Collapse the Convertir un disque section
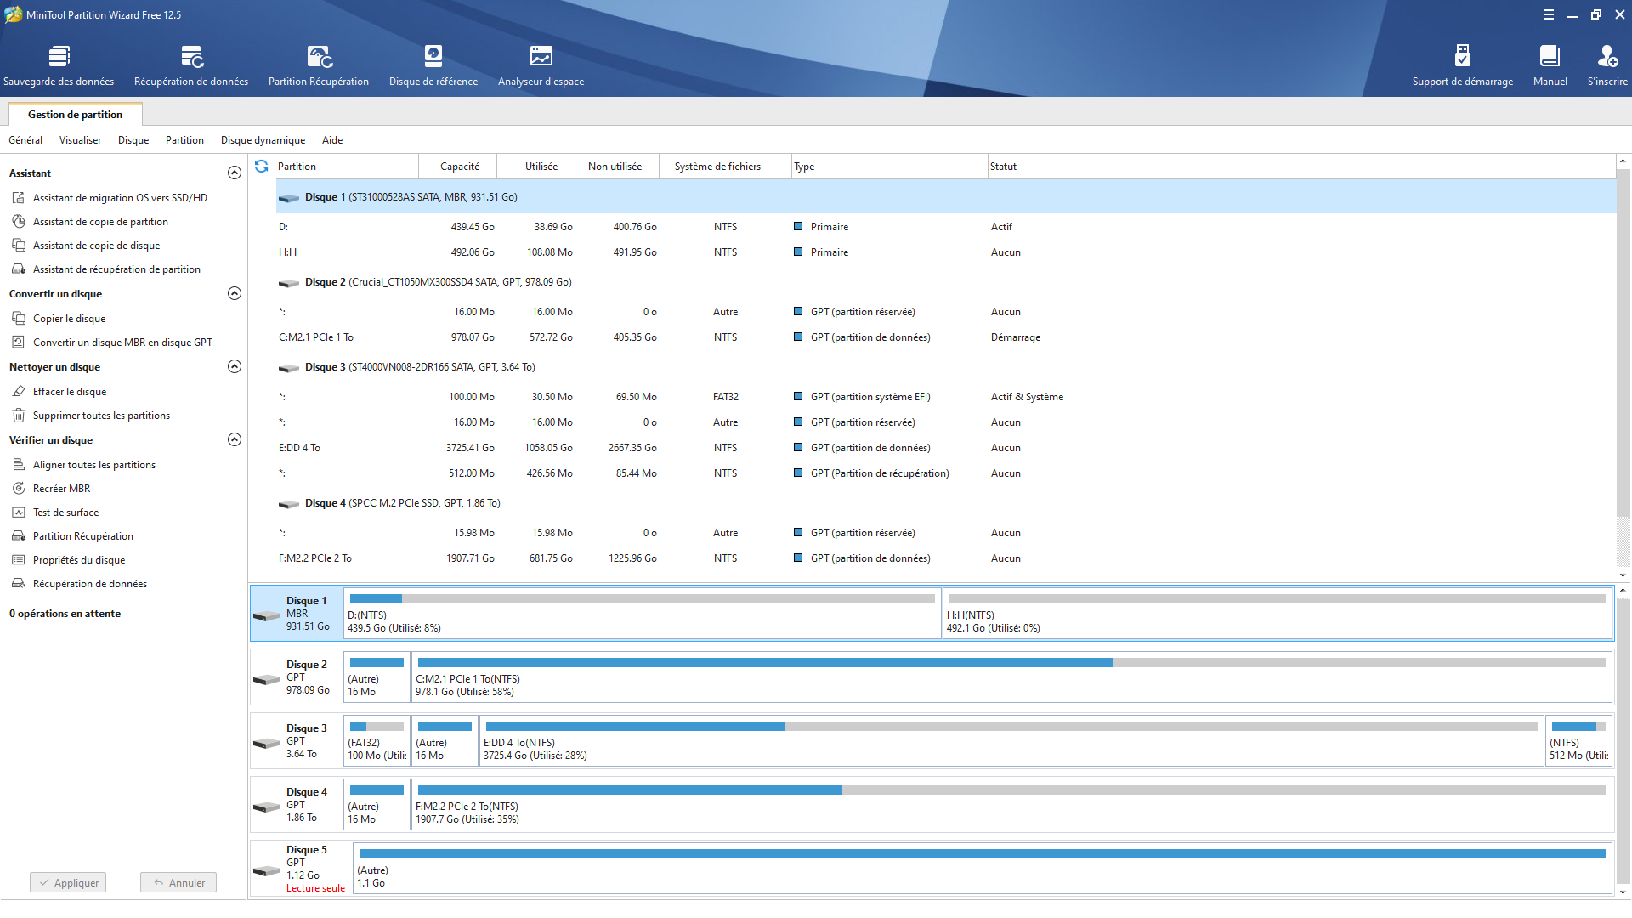The height and width of the screenshot is (918, 1632). (x=234, y=293)
